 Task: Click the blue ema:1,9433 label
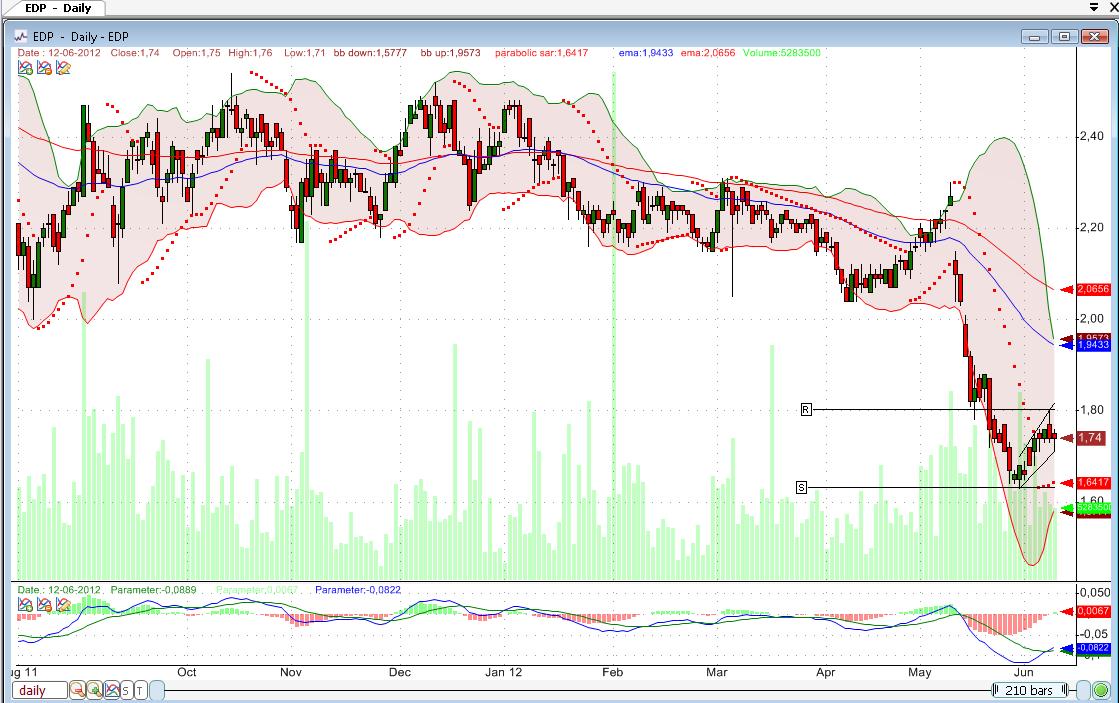[x=646, y=53]
